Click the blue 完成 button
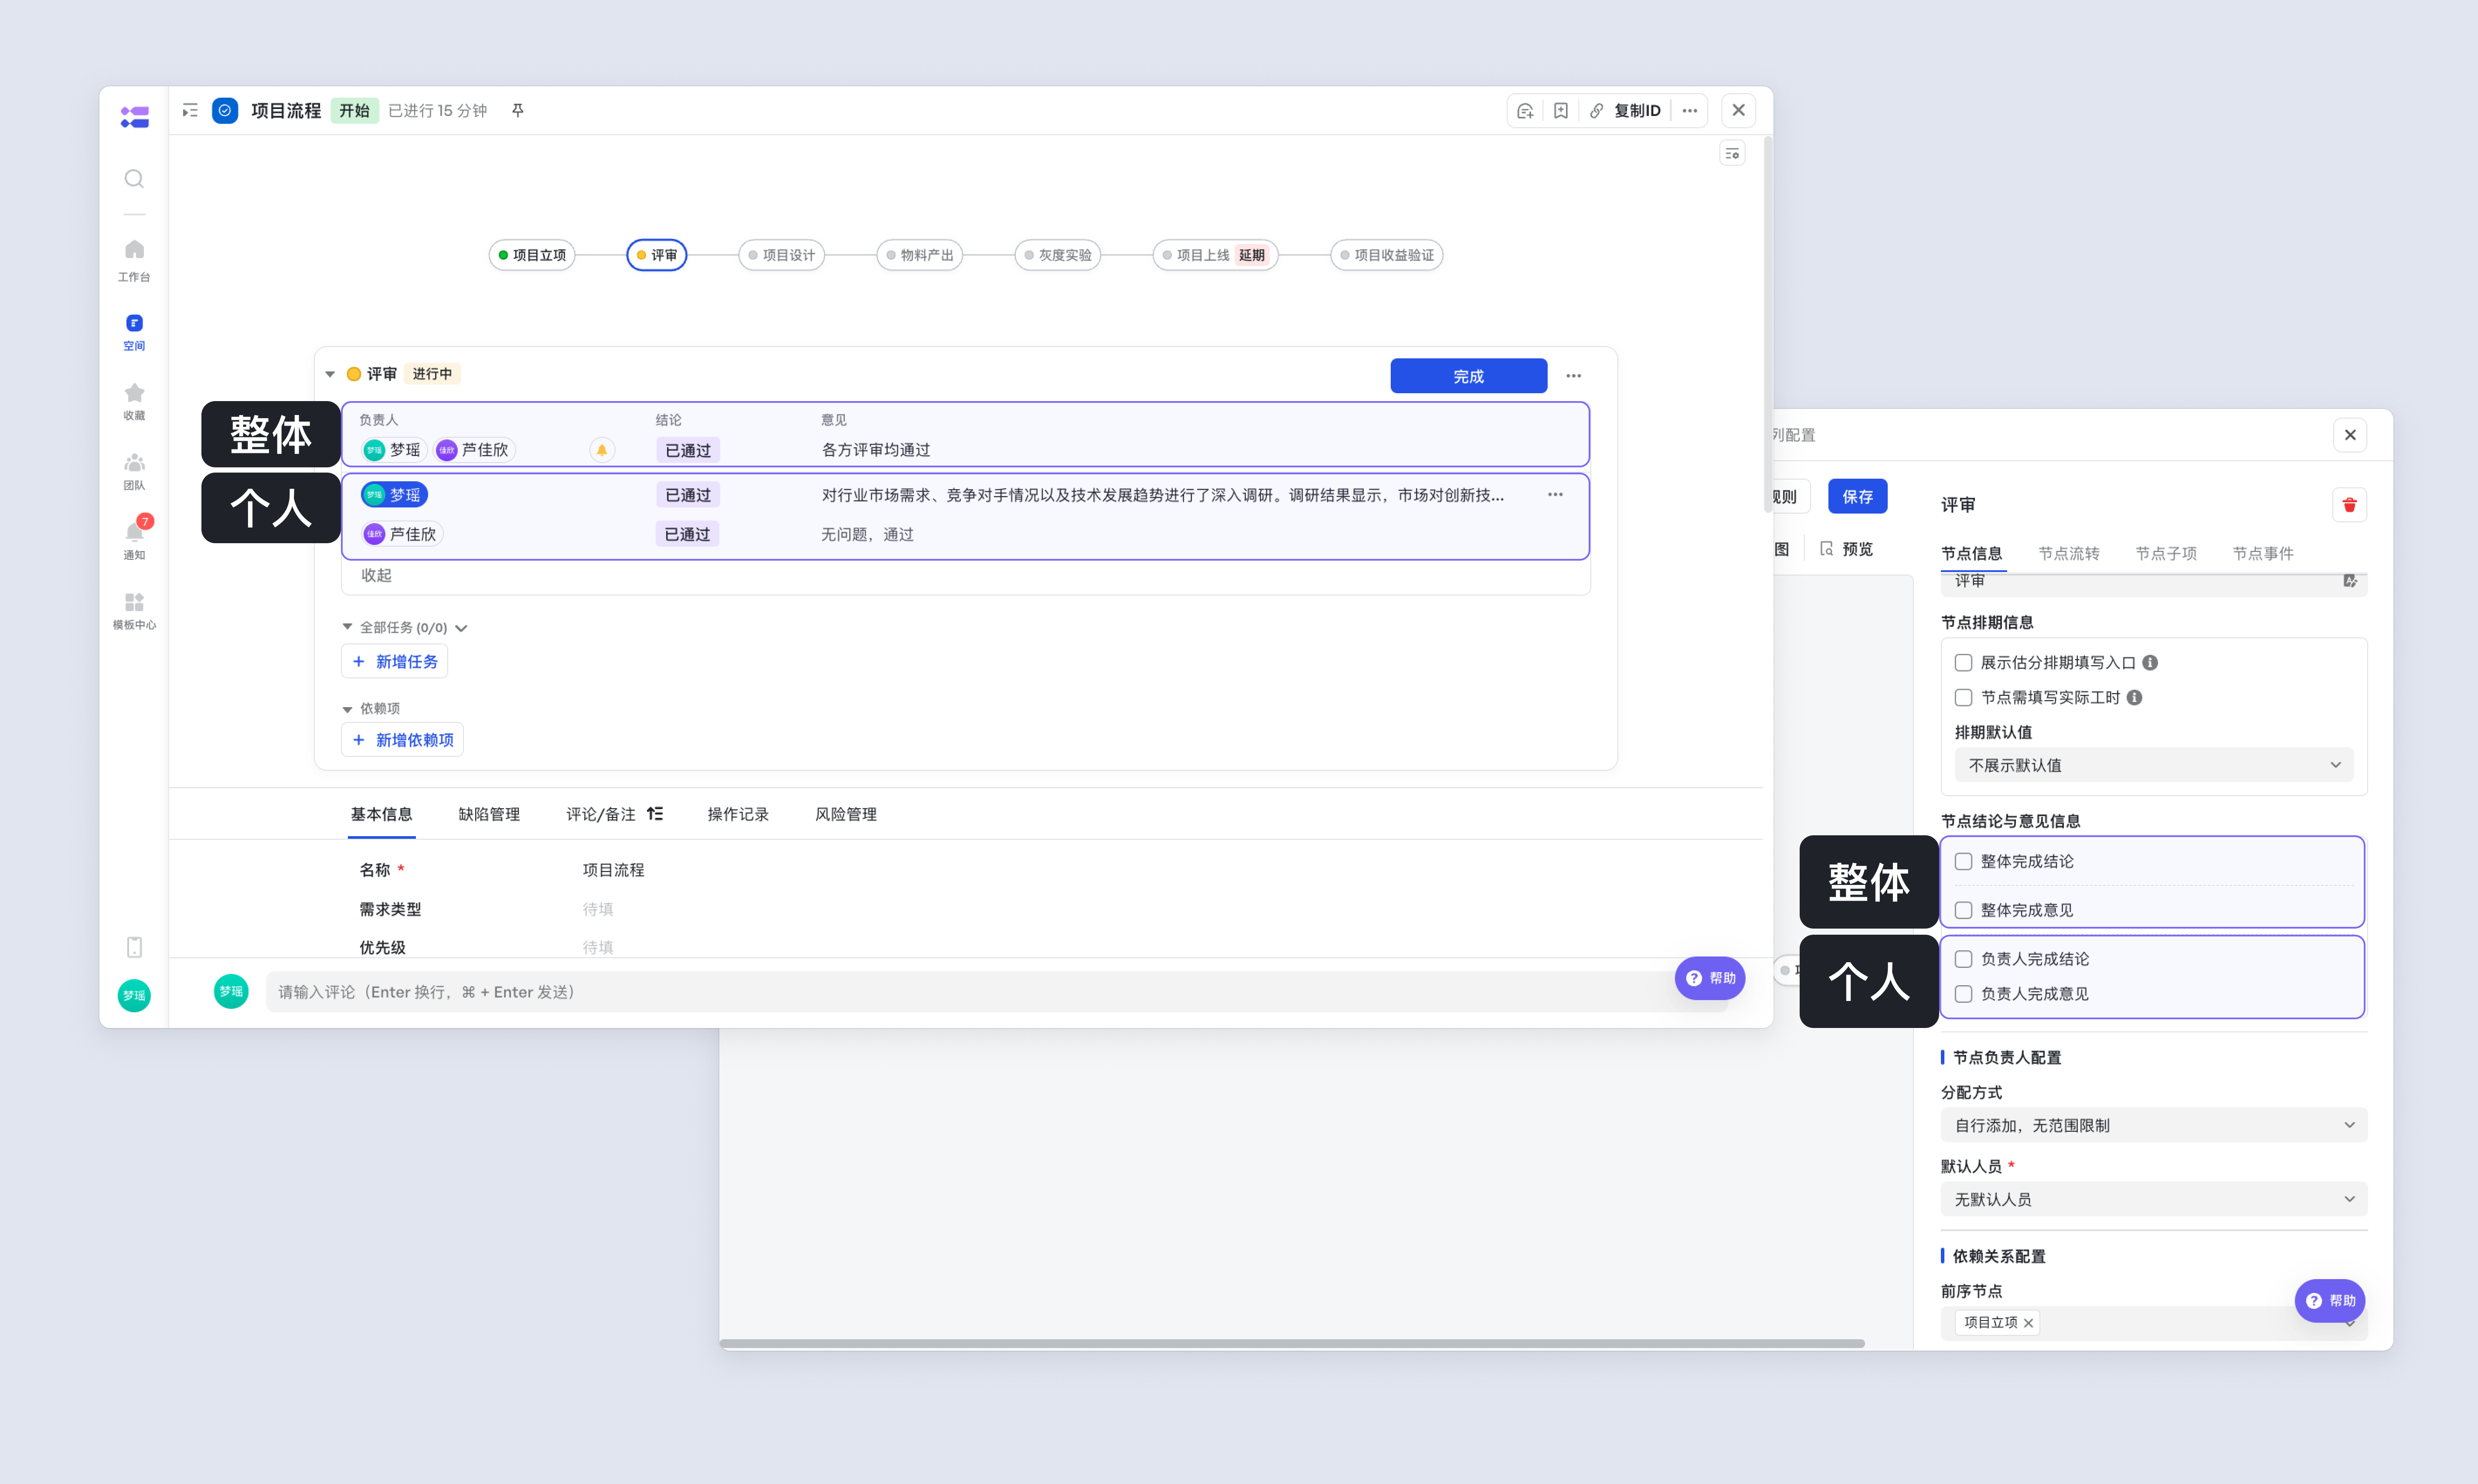This screenshot has height=1484, width=2478. 1469,376
